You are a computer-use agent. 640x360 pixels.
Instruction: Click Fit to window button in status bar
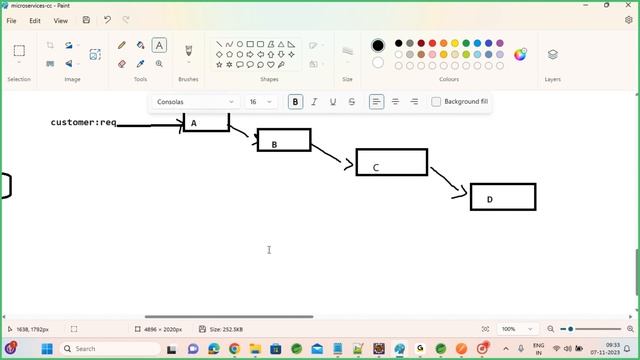[485, 329]
